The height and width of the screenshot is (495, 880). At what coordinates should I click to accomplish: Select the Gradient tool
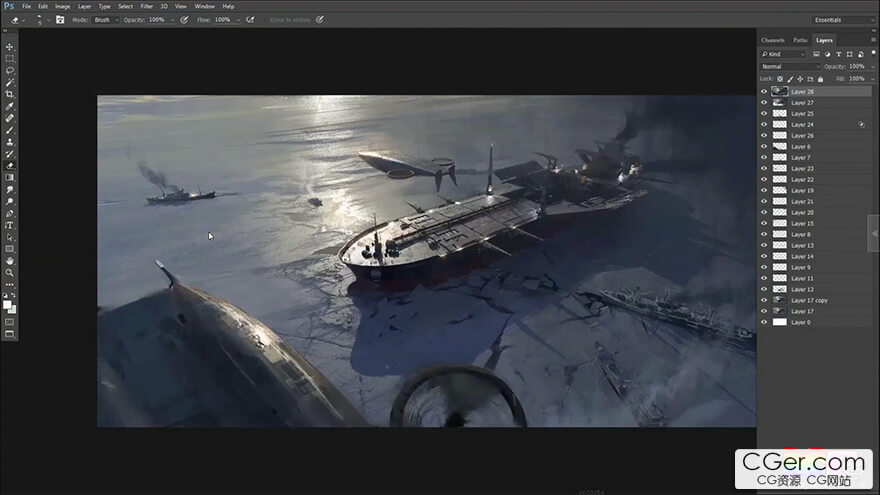click(x=10, y=177)
